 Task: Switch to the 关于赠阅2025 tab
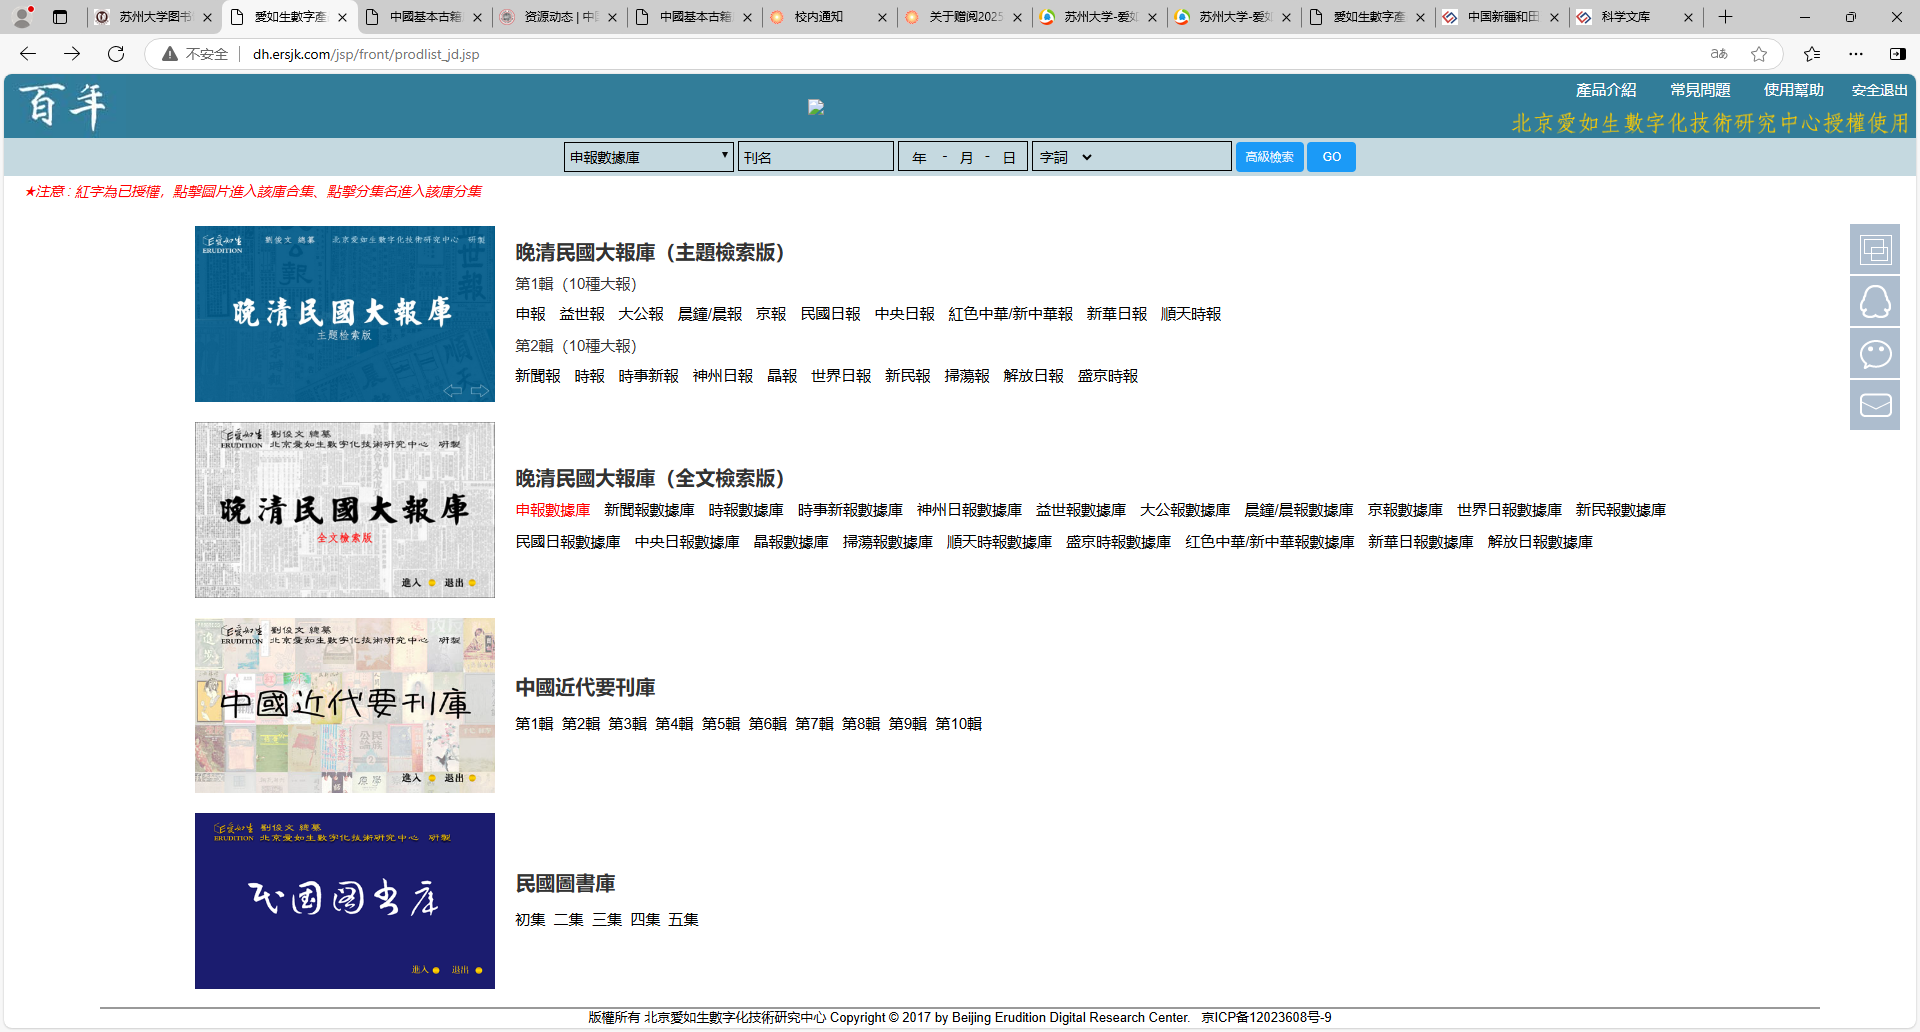click(x=965, y=17)
